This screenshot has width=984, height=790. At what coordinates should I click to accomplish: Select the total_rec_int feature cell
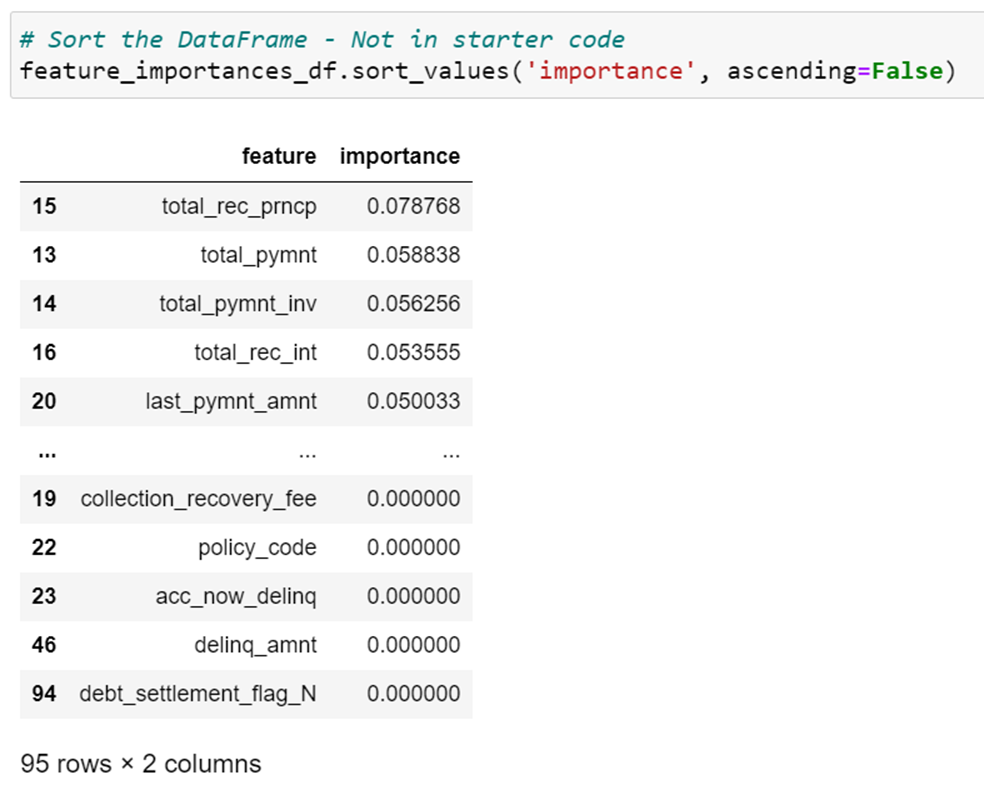pyautogui.click(x=255, y=353)
